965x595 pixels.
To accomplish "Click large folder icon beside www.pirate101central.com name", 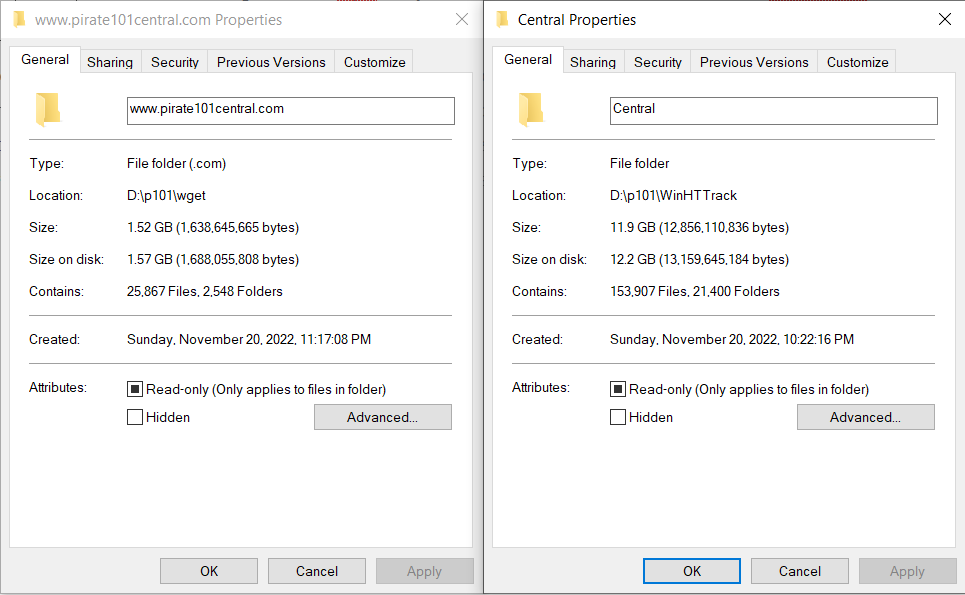I will click(48, 110).
